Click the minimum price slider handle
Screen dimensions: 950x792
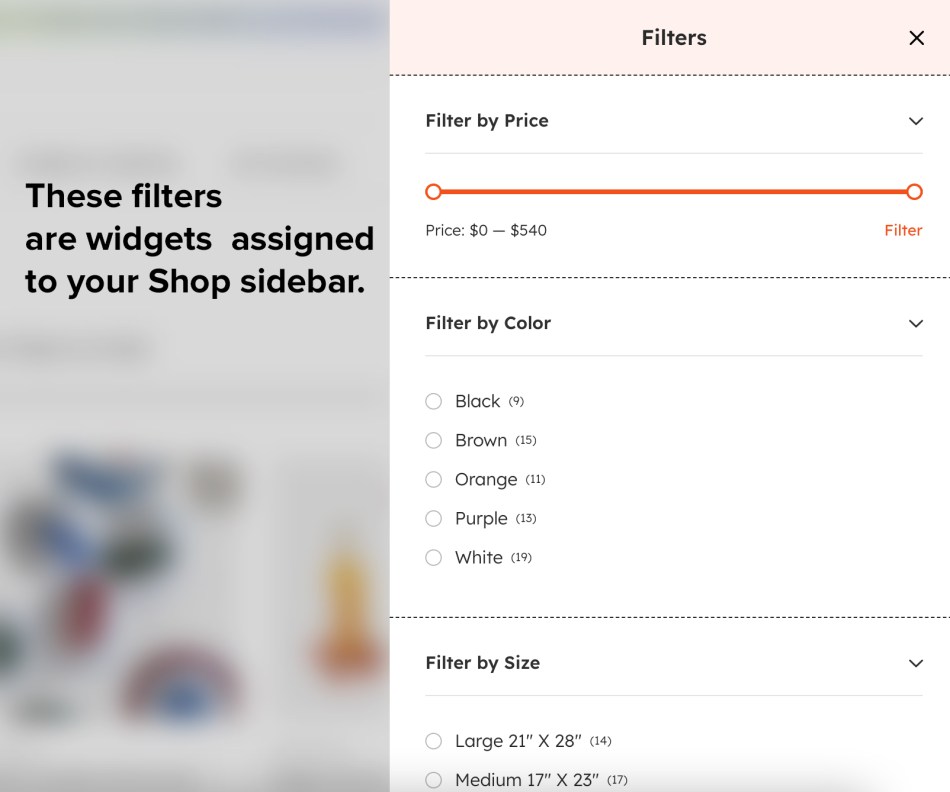pyautogui.click(x=433, y=192)
